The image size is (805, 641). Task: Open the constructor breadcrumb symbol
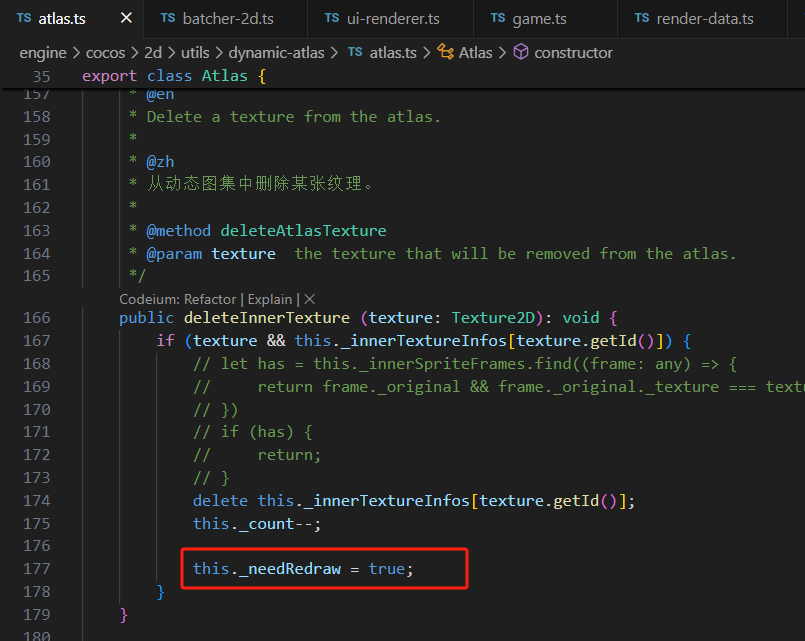tap(573, 52)
